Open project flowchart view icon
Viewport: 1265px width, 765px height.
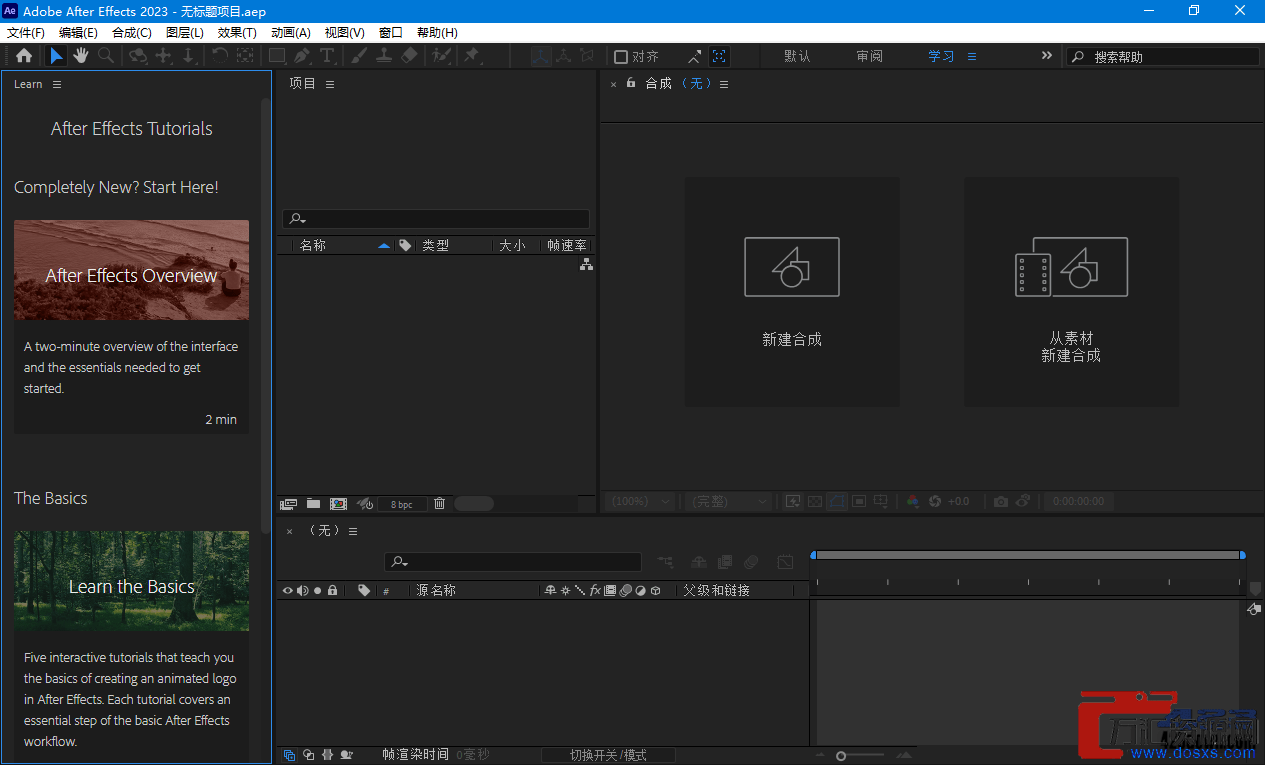pyautogui.click(x=586, y=264)
